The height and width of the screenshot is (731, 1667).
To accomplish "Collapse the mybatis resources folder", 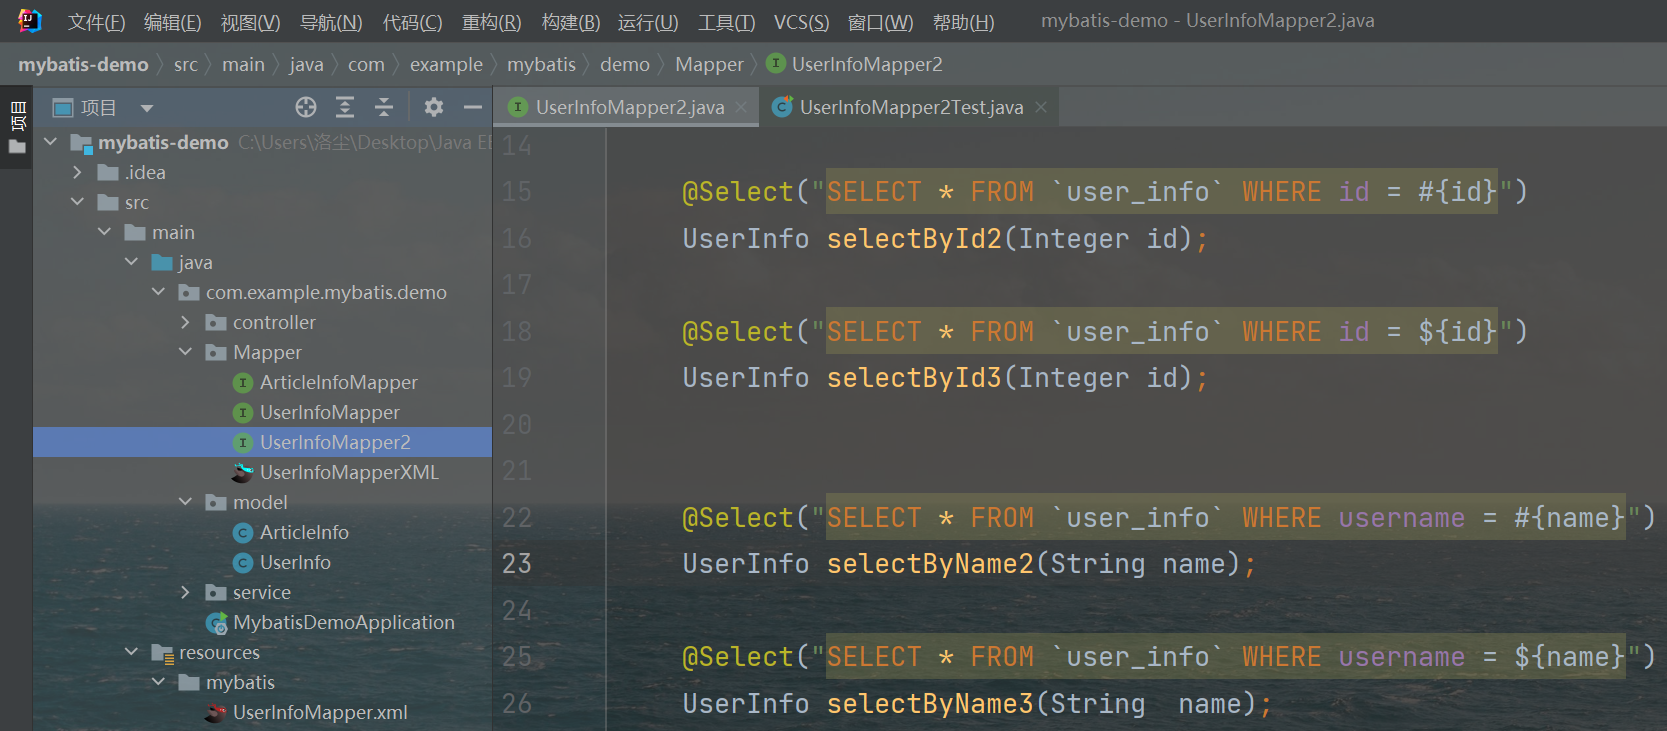I will coord(158,682).
